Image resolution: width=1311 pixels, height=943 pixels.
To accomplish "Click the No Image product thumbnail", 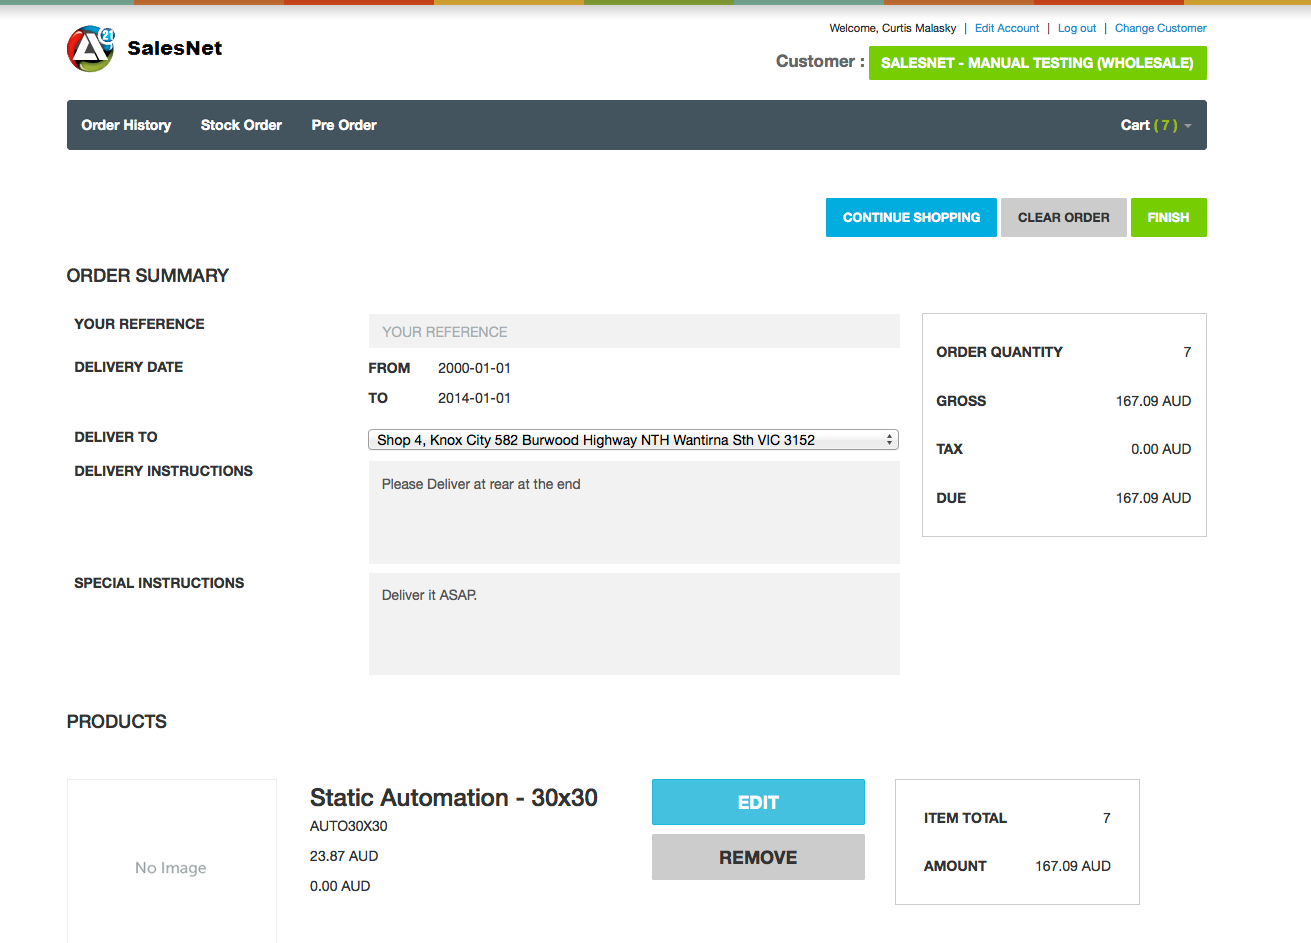I will pyautogui.click(x=171, y=867).
